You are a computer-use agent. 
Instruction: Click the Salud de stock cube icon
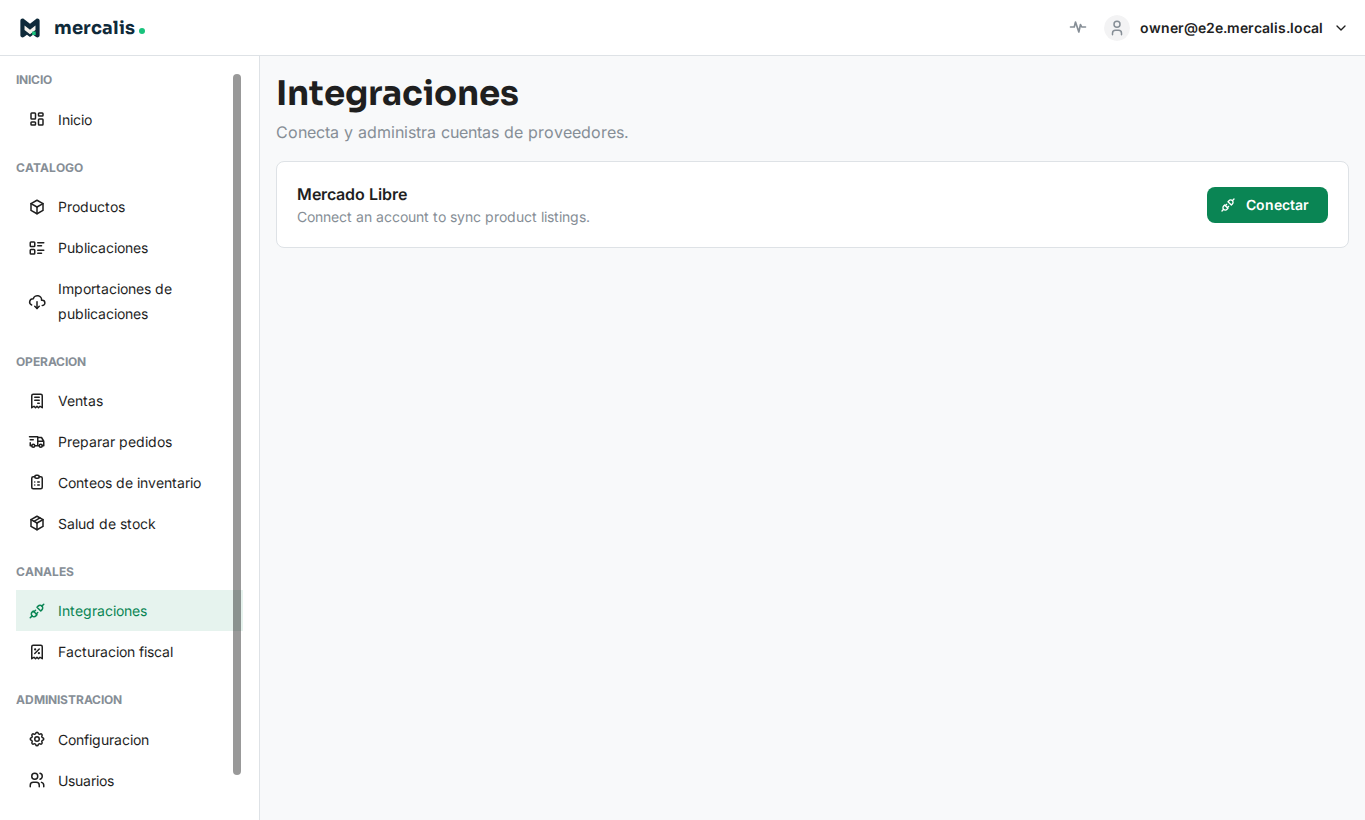coord(37,524)
